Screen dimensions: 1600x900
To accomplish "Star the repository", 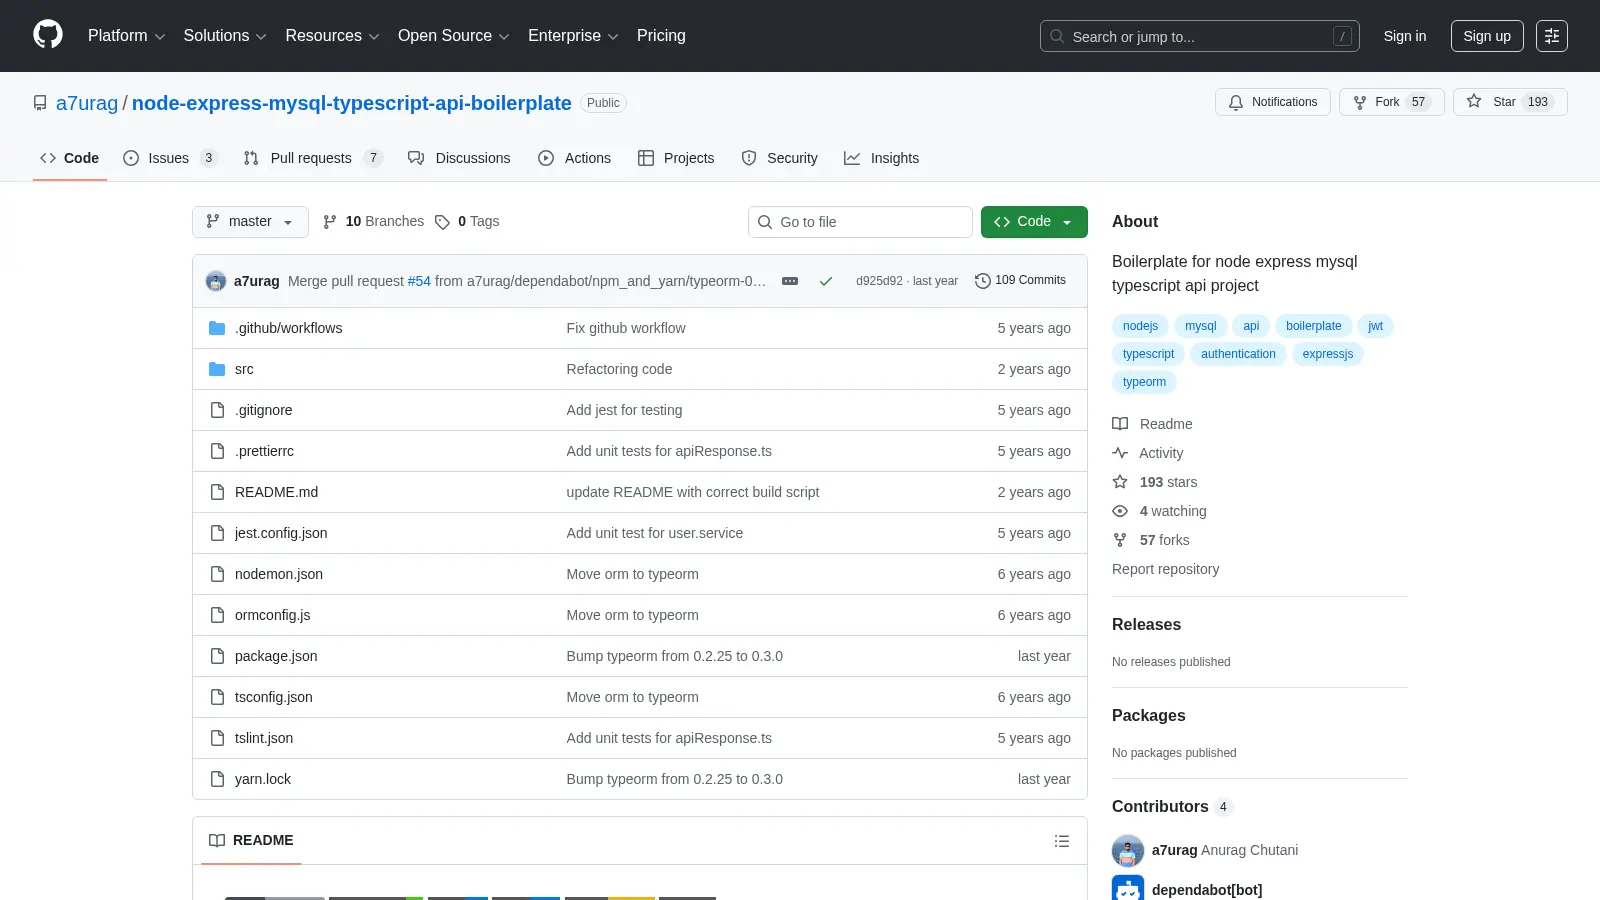I will click(x=1510, y=102).
